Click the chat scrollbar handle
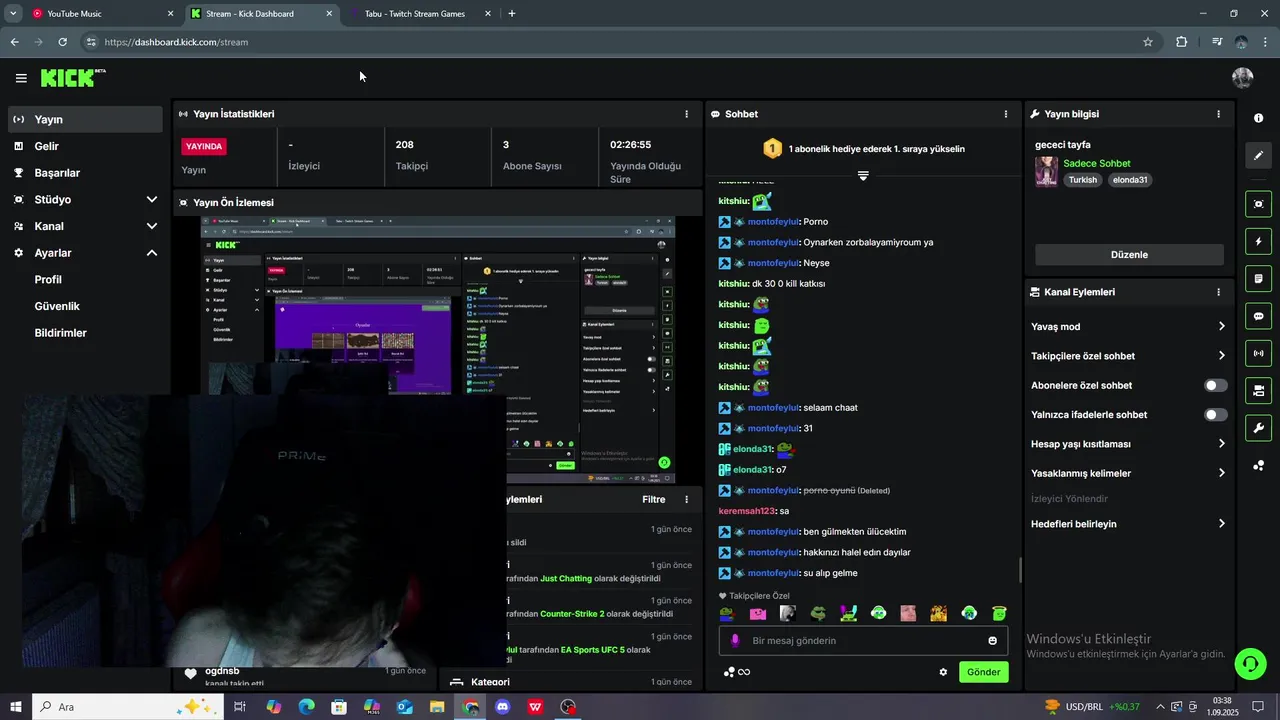 (x=1020, y=570)
